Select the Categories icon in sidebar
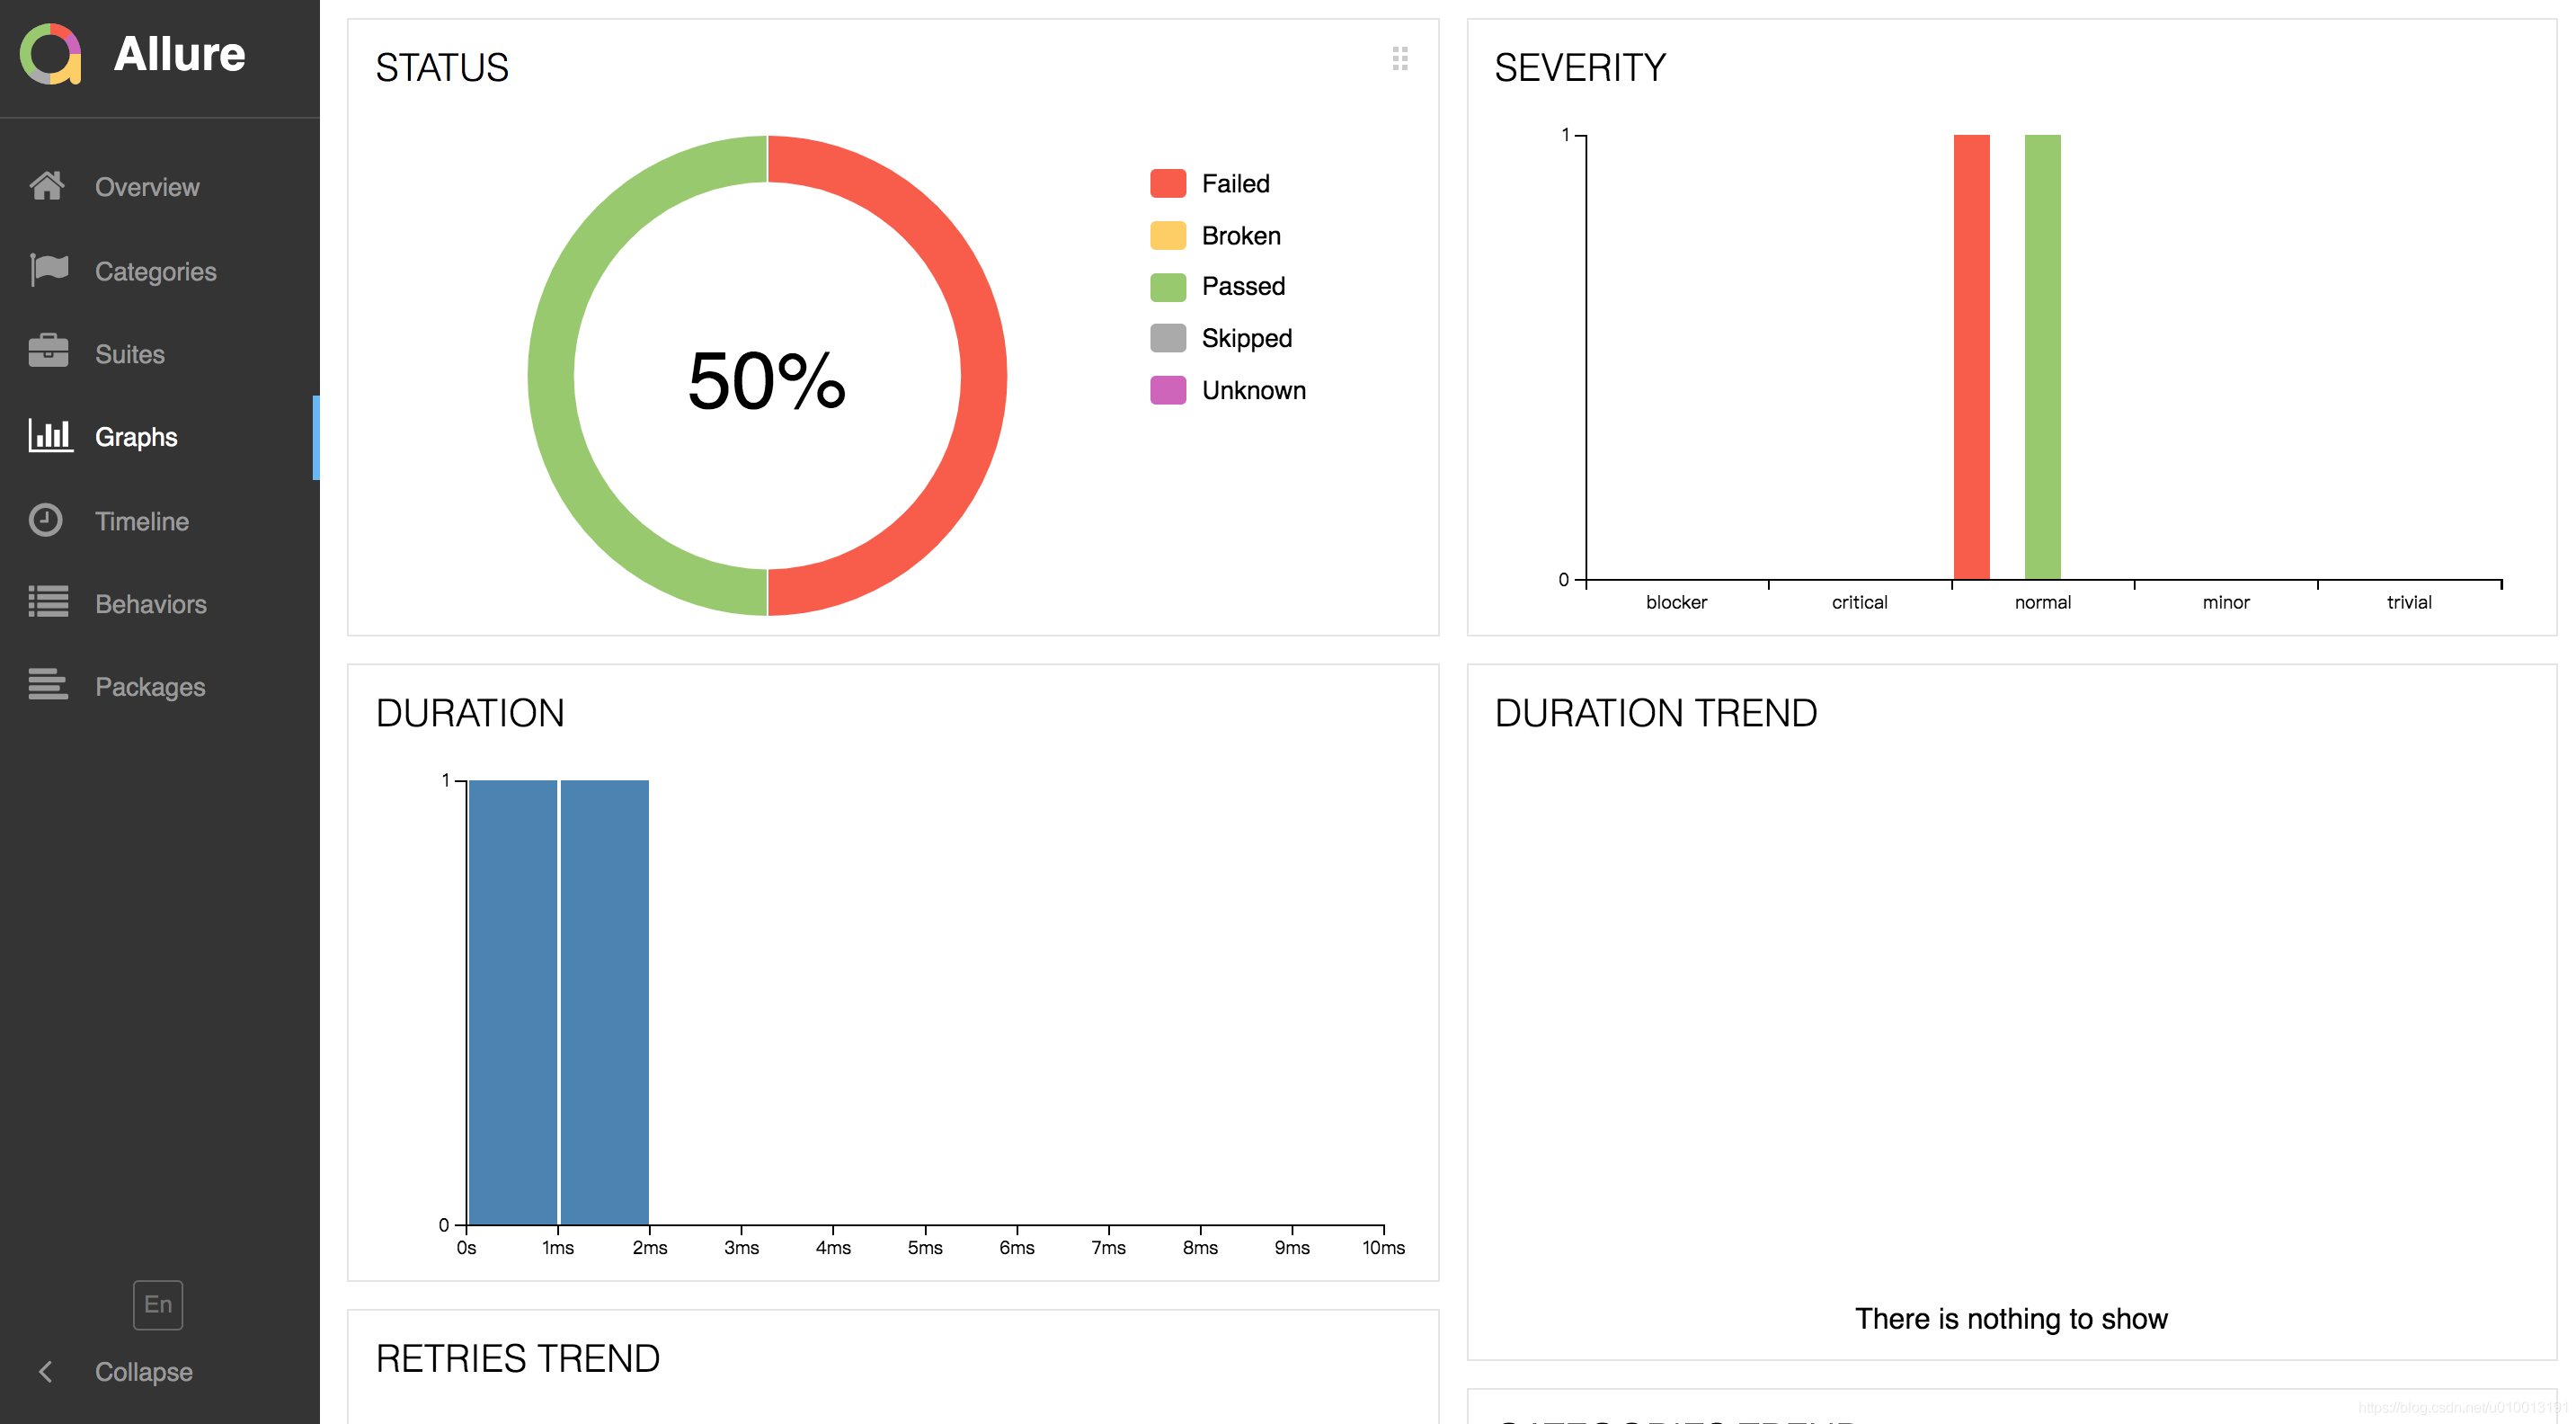This screenshot has height=1424, width=2576. [x=48, y=270]
